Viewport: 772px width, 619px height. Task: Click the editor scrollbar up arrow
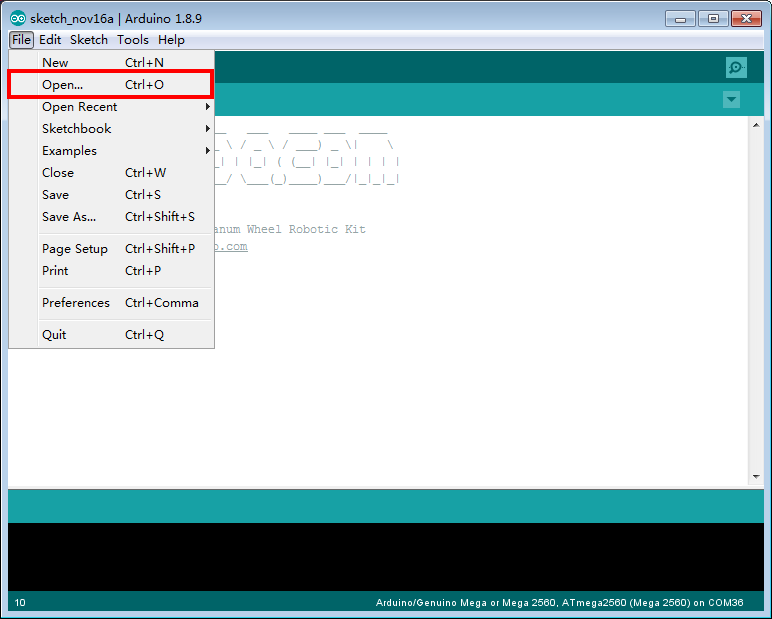[x=756, y=125]
